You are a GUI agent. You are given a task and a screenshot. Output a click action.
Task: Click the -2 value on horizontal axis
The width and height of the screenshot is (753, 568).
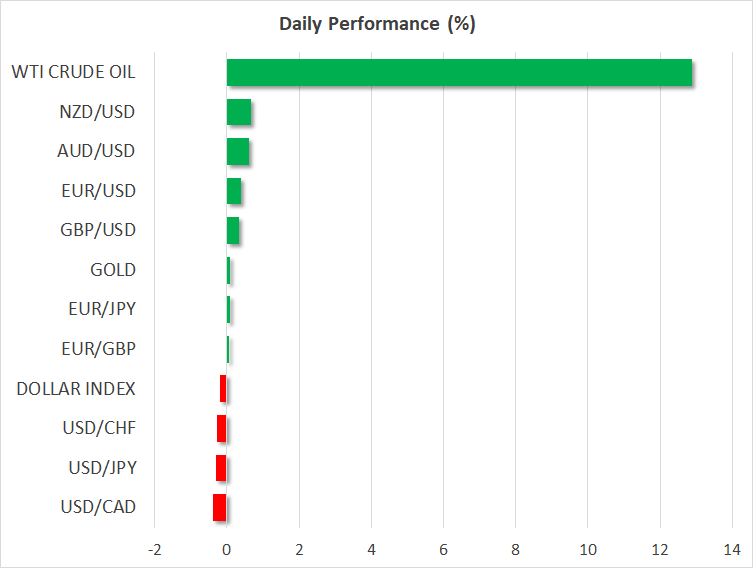click(154, 549)
